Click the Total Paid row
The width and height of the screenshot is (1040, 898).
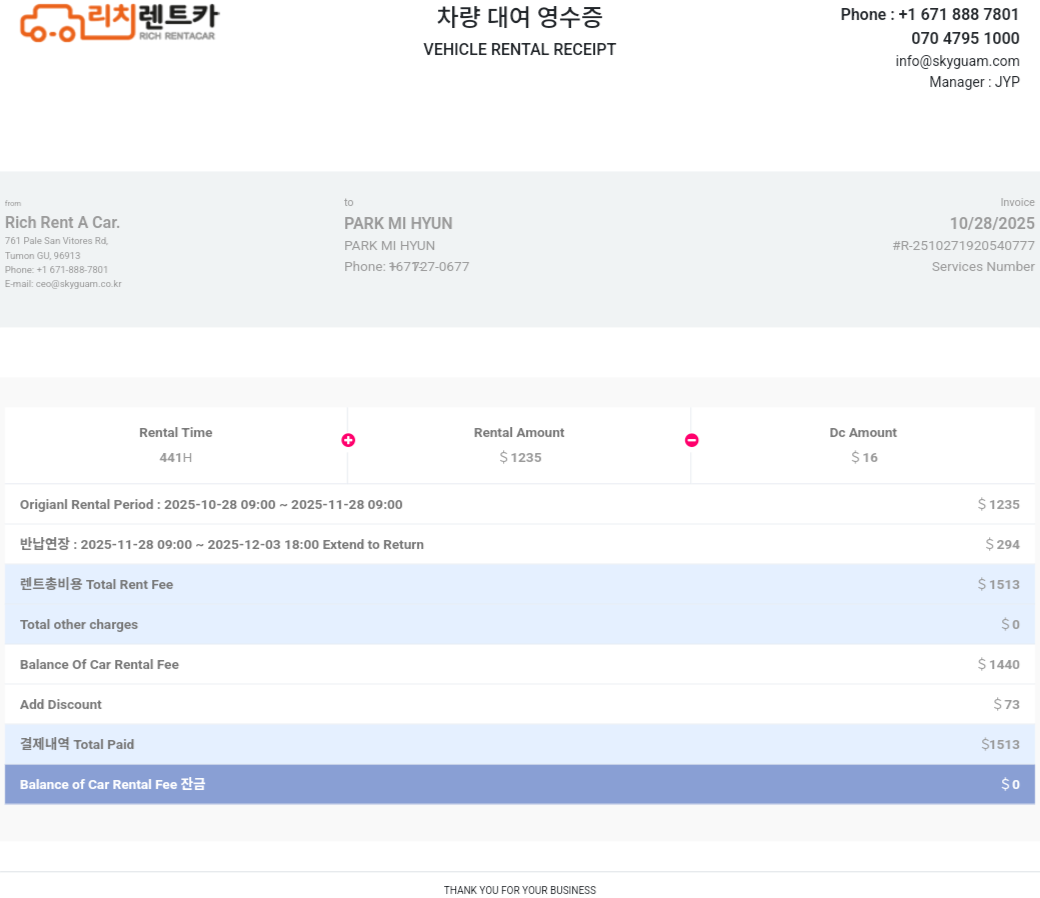[519, 744]
